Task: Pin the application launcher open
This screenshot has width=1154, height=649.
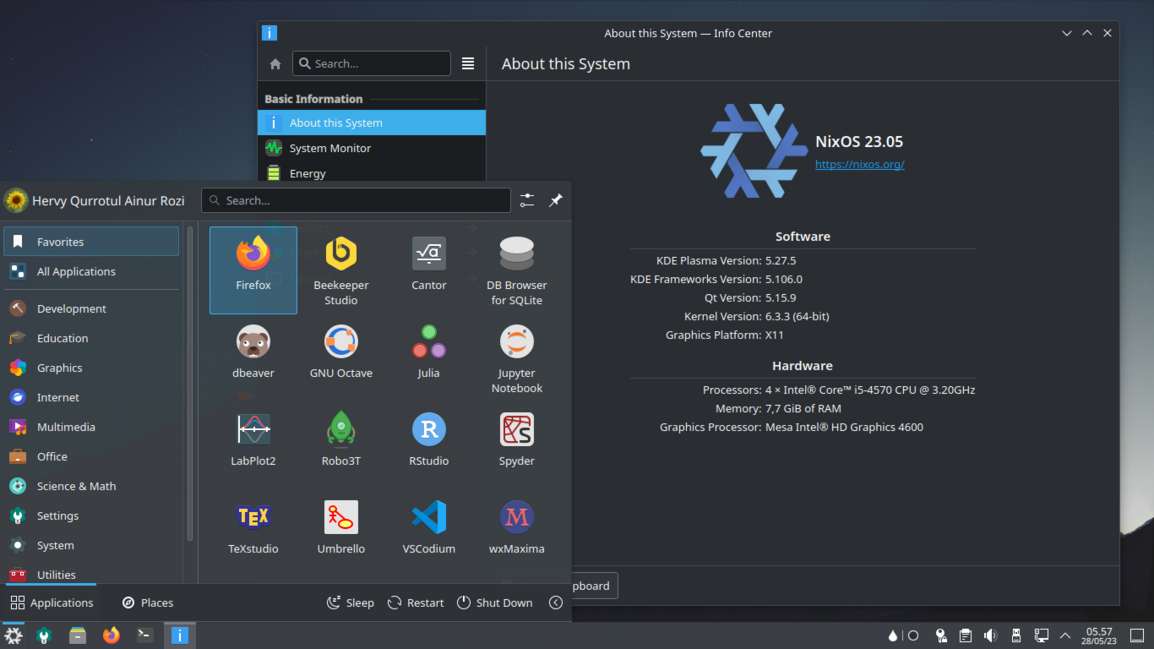Action: [x=556, y=200]
